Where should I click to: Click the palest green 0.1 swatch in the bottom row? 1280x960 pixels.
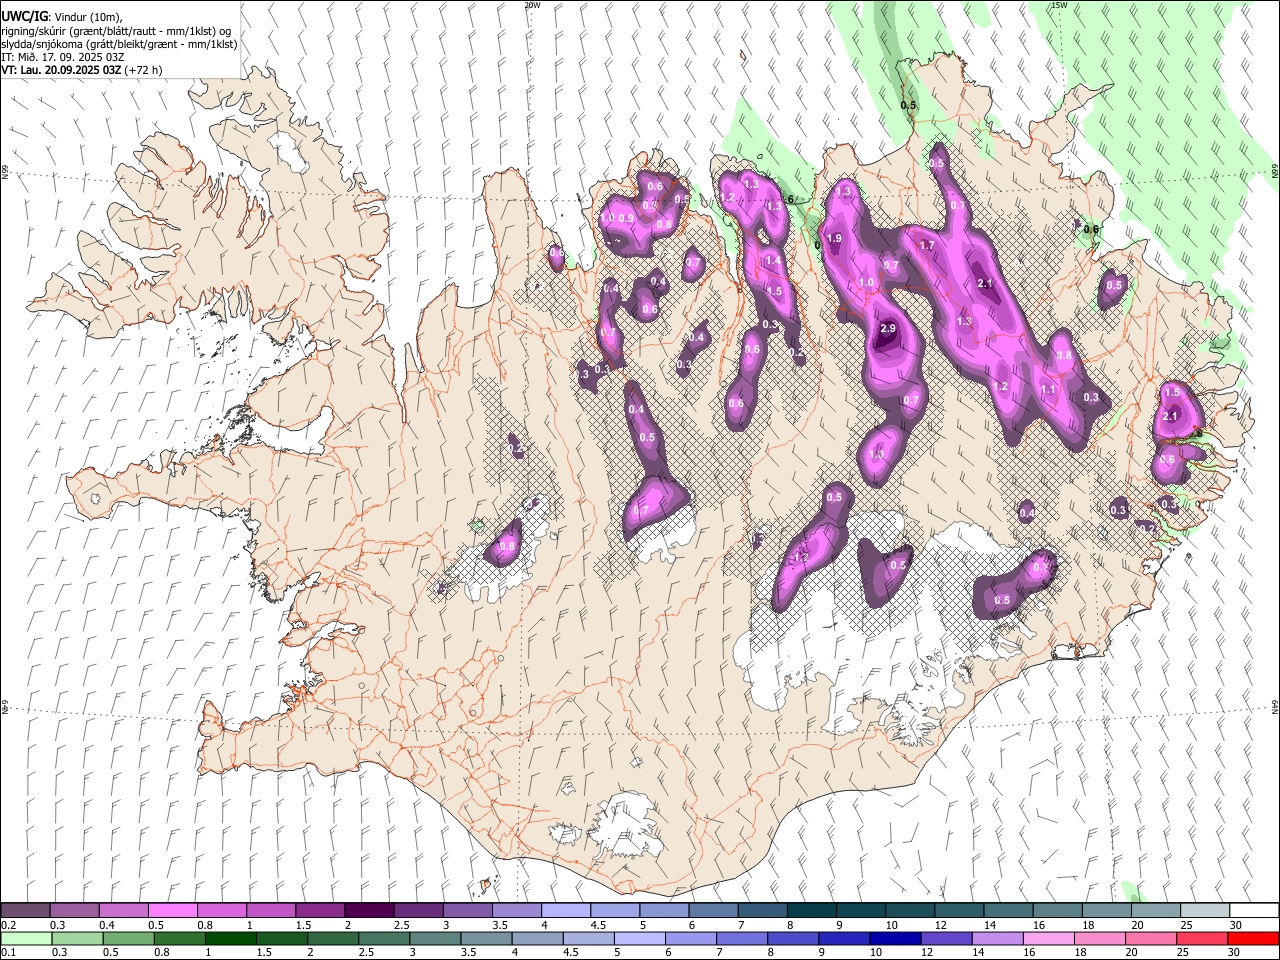[26, 939]
